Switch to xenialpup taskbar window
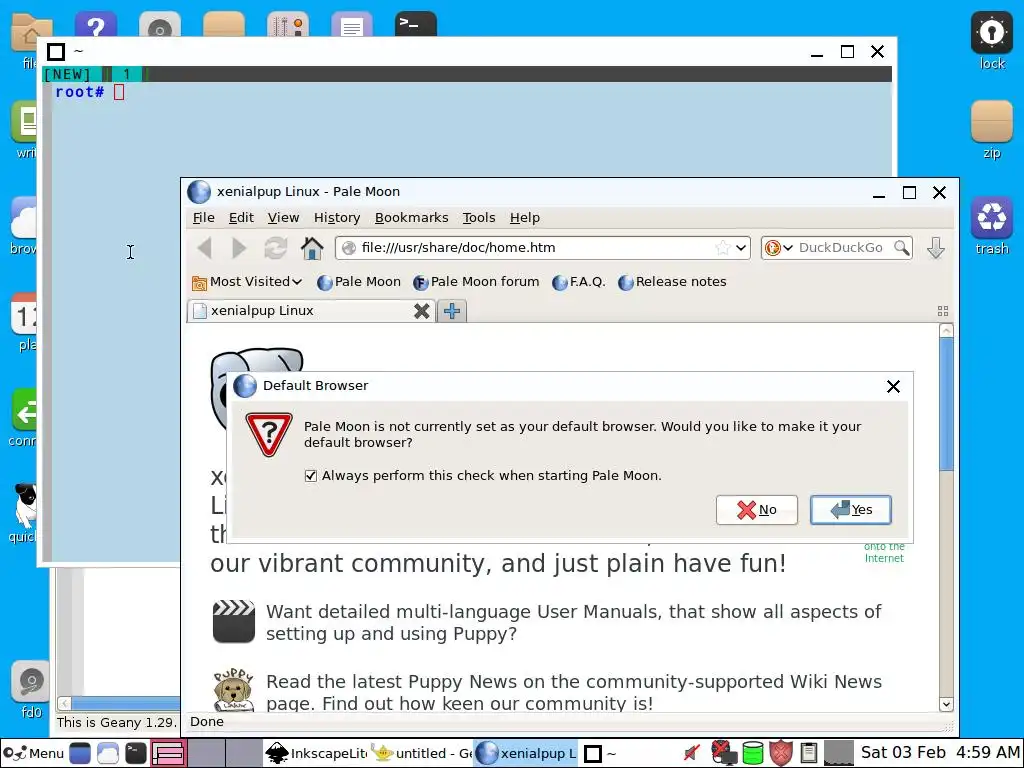The width and height of the screenshot is (1024, 768). pyautogui.click(x=526, y=753)
